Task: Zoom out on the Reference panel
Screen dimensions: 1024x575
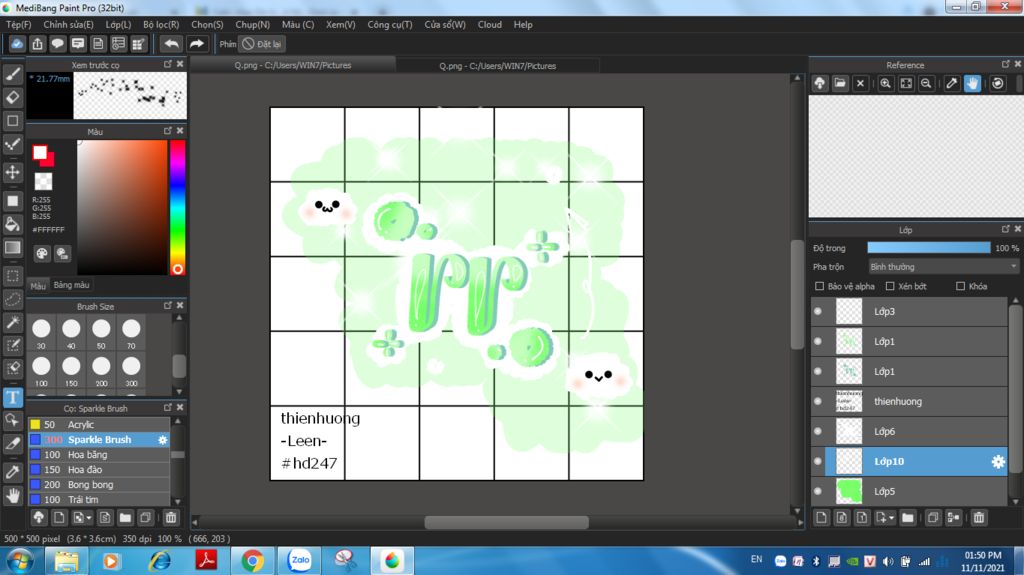Action: pyautogui.click(x=926, y=84)
